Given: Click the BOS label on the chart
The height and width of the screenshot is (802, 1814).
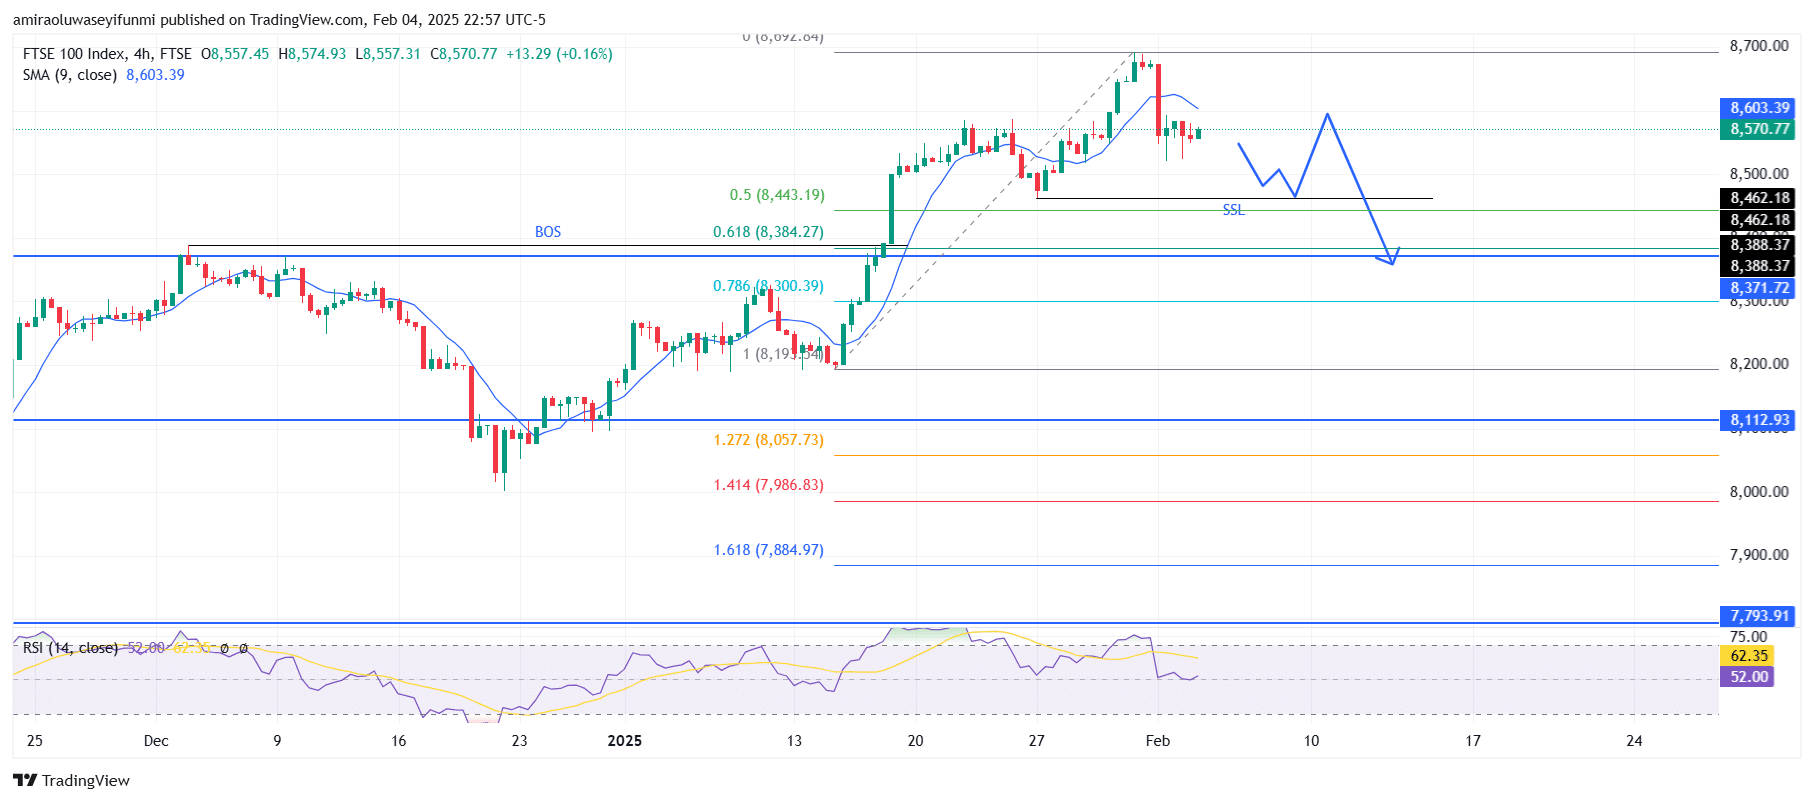Looking at the screenshot, I should [x=548, y=232].
